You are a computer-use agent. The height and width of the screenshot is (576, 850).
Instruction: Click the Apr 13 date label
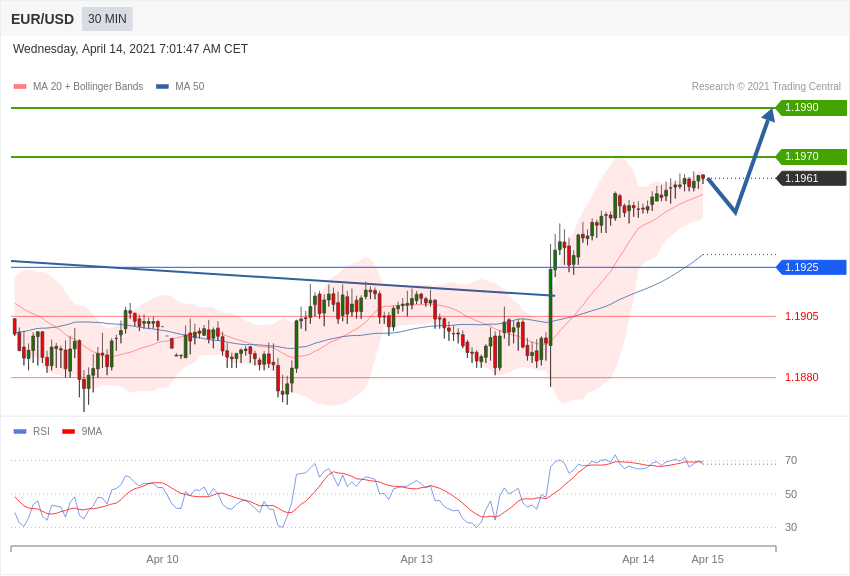pos(416,559)
